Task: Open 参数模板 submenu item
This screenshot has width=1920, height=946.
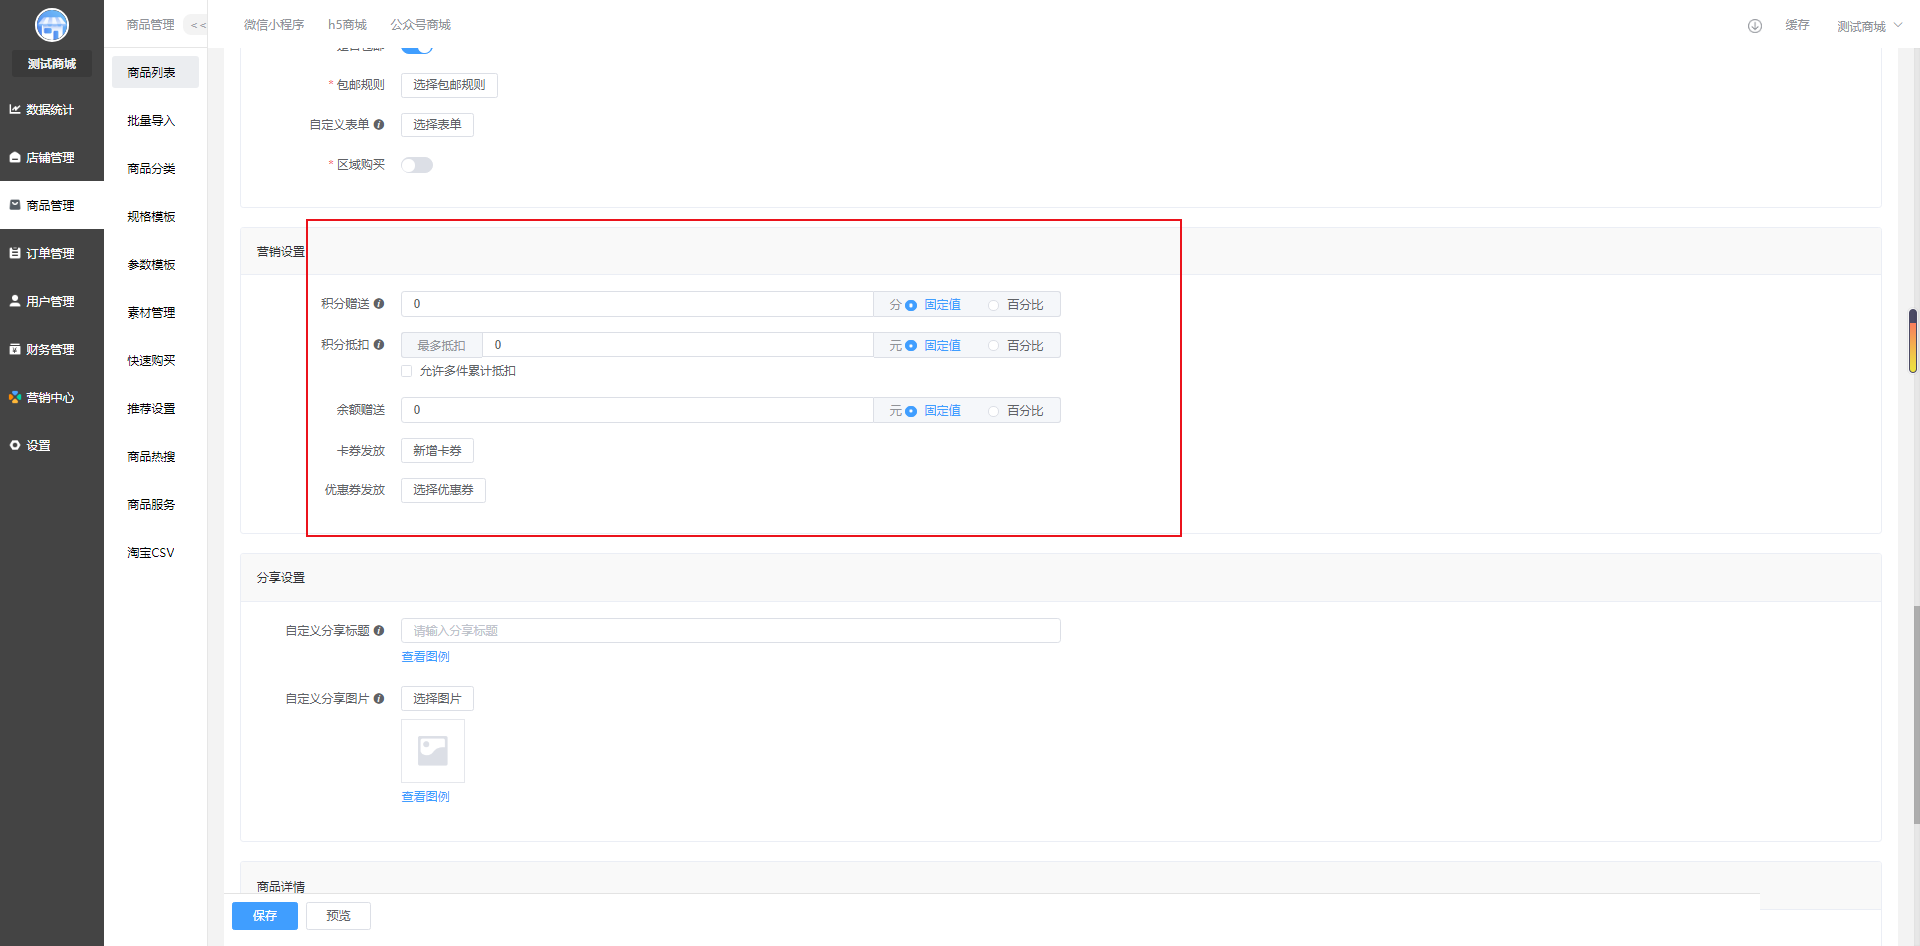Action: click(x=155, y=265)
